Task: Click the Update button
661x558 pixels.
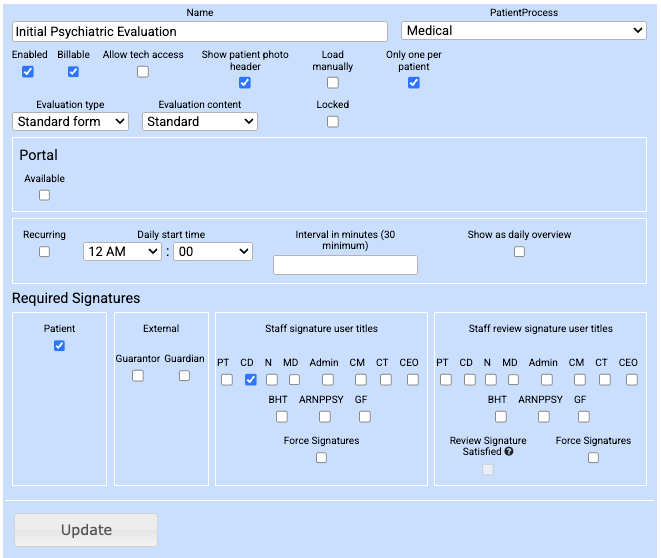Action: tap(86, 530)
